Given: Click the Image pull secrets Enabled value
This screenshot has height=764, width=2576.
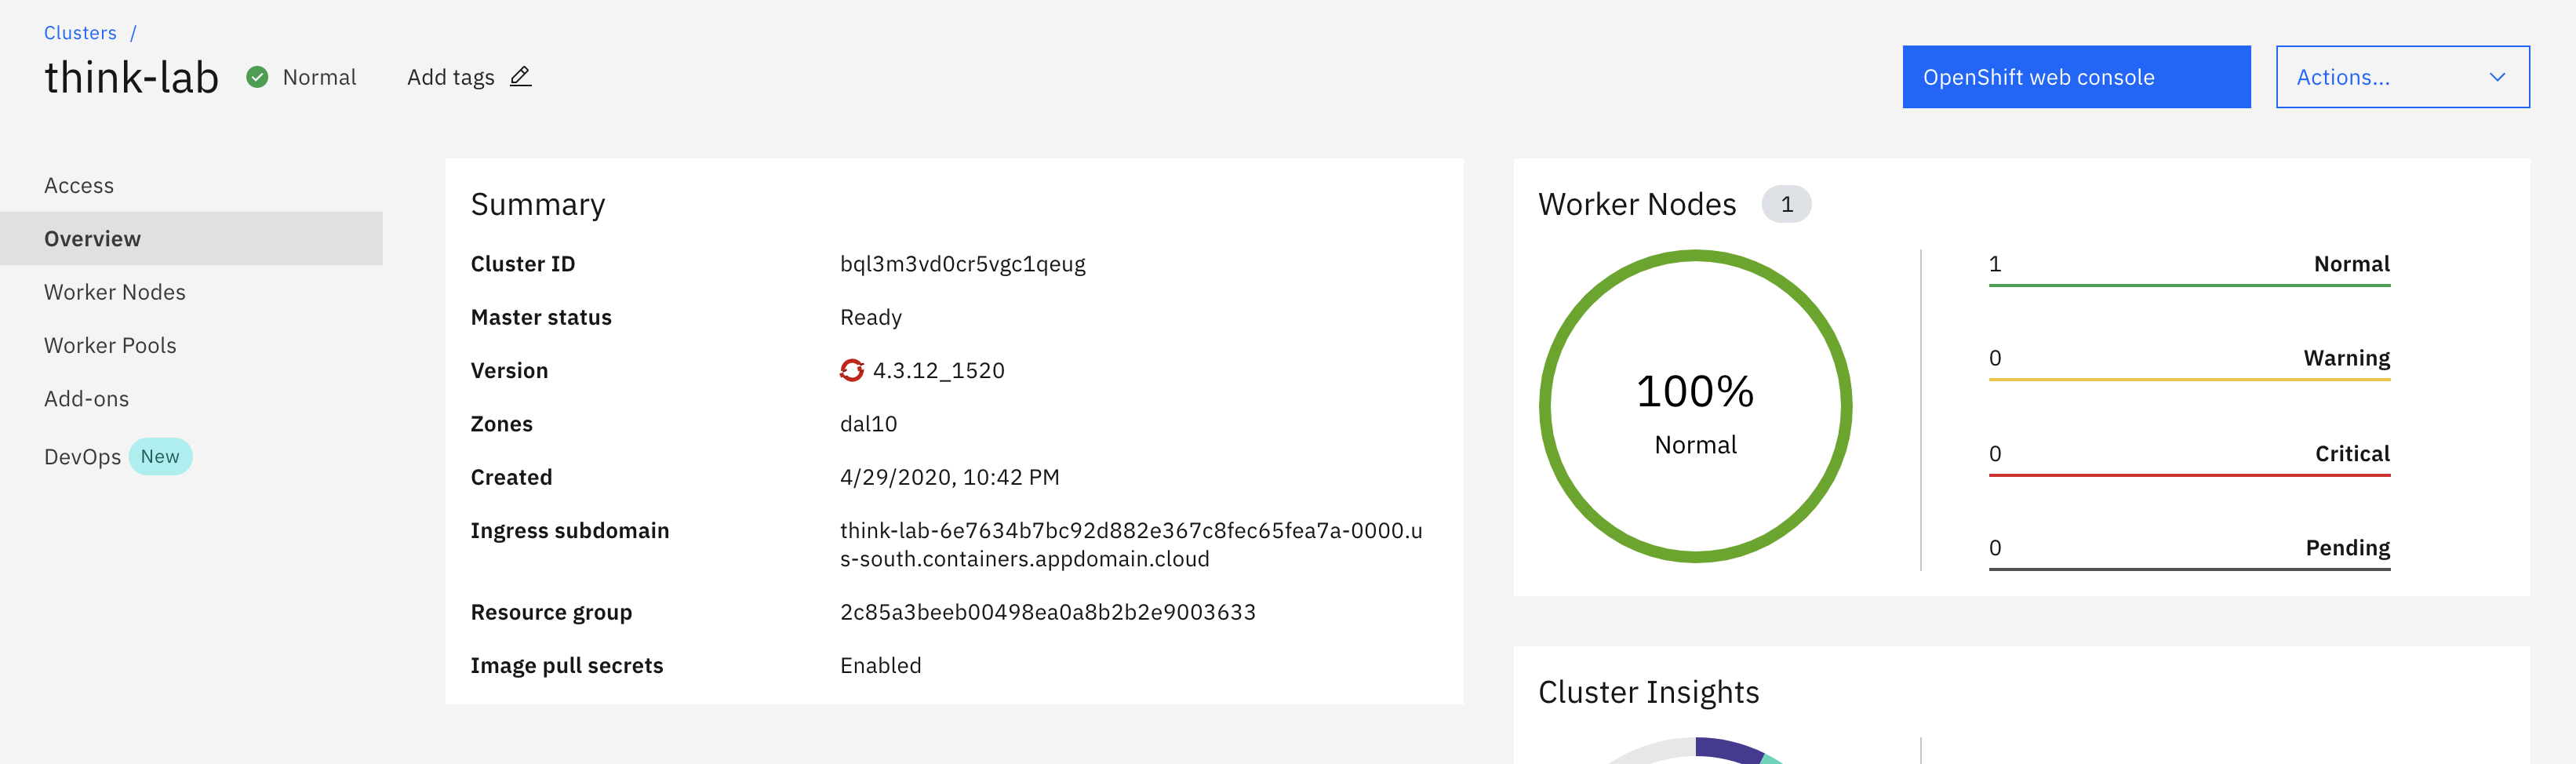Looking at the screenshot, I should click(x=880, y=665).
